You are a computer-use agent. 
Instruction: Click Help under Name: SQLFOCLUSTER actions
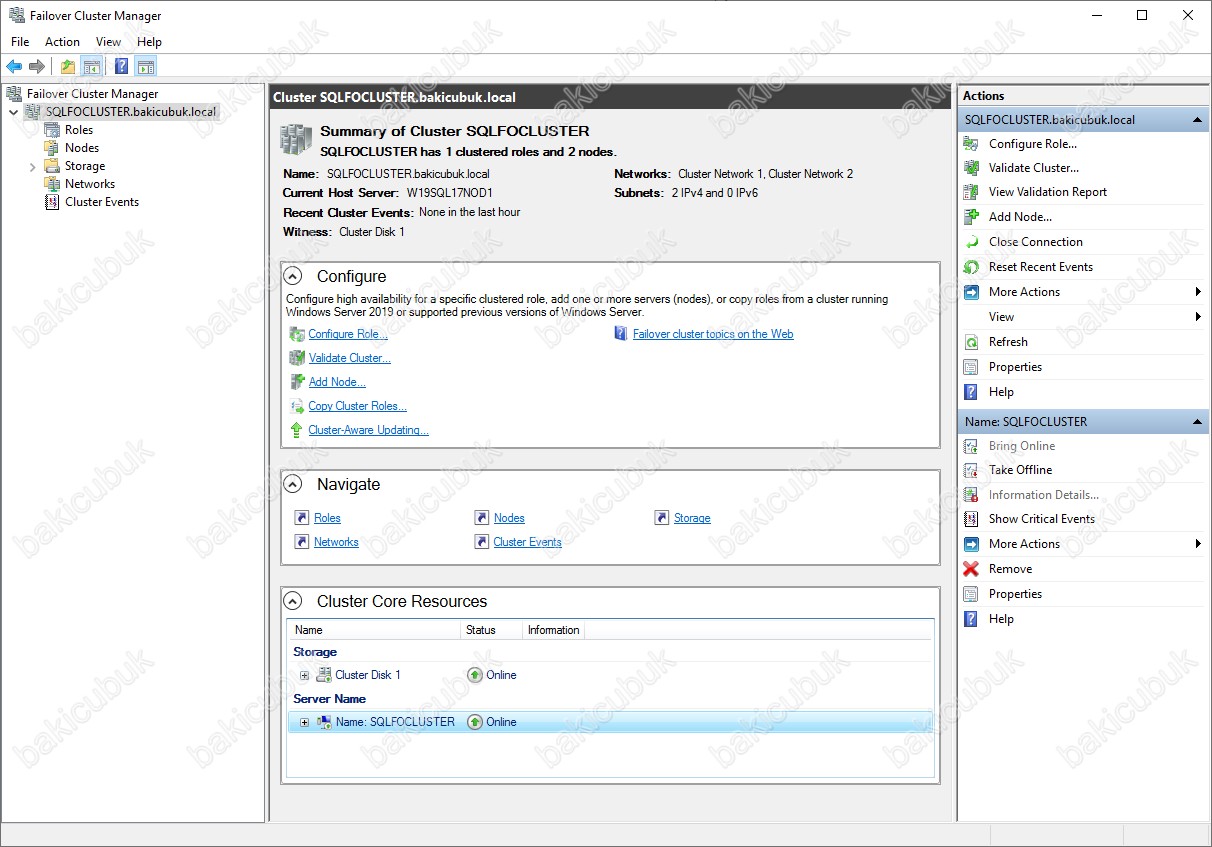tap(1001, 619)
